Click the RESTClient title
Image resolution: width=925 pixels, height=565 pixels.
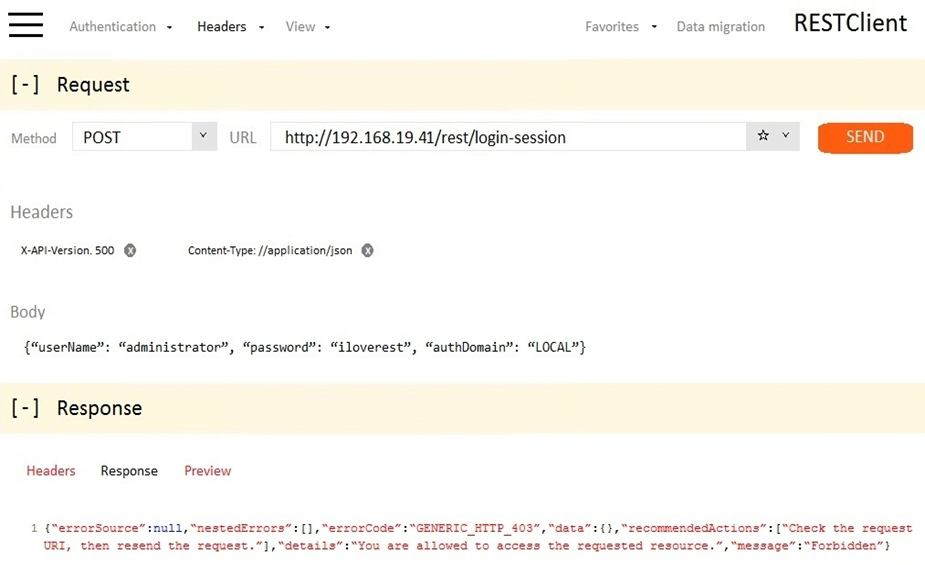850,24
